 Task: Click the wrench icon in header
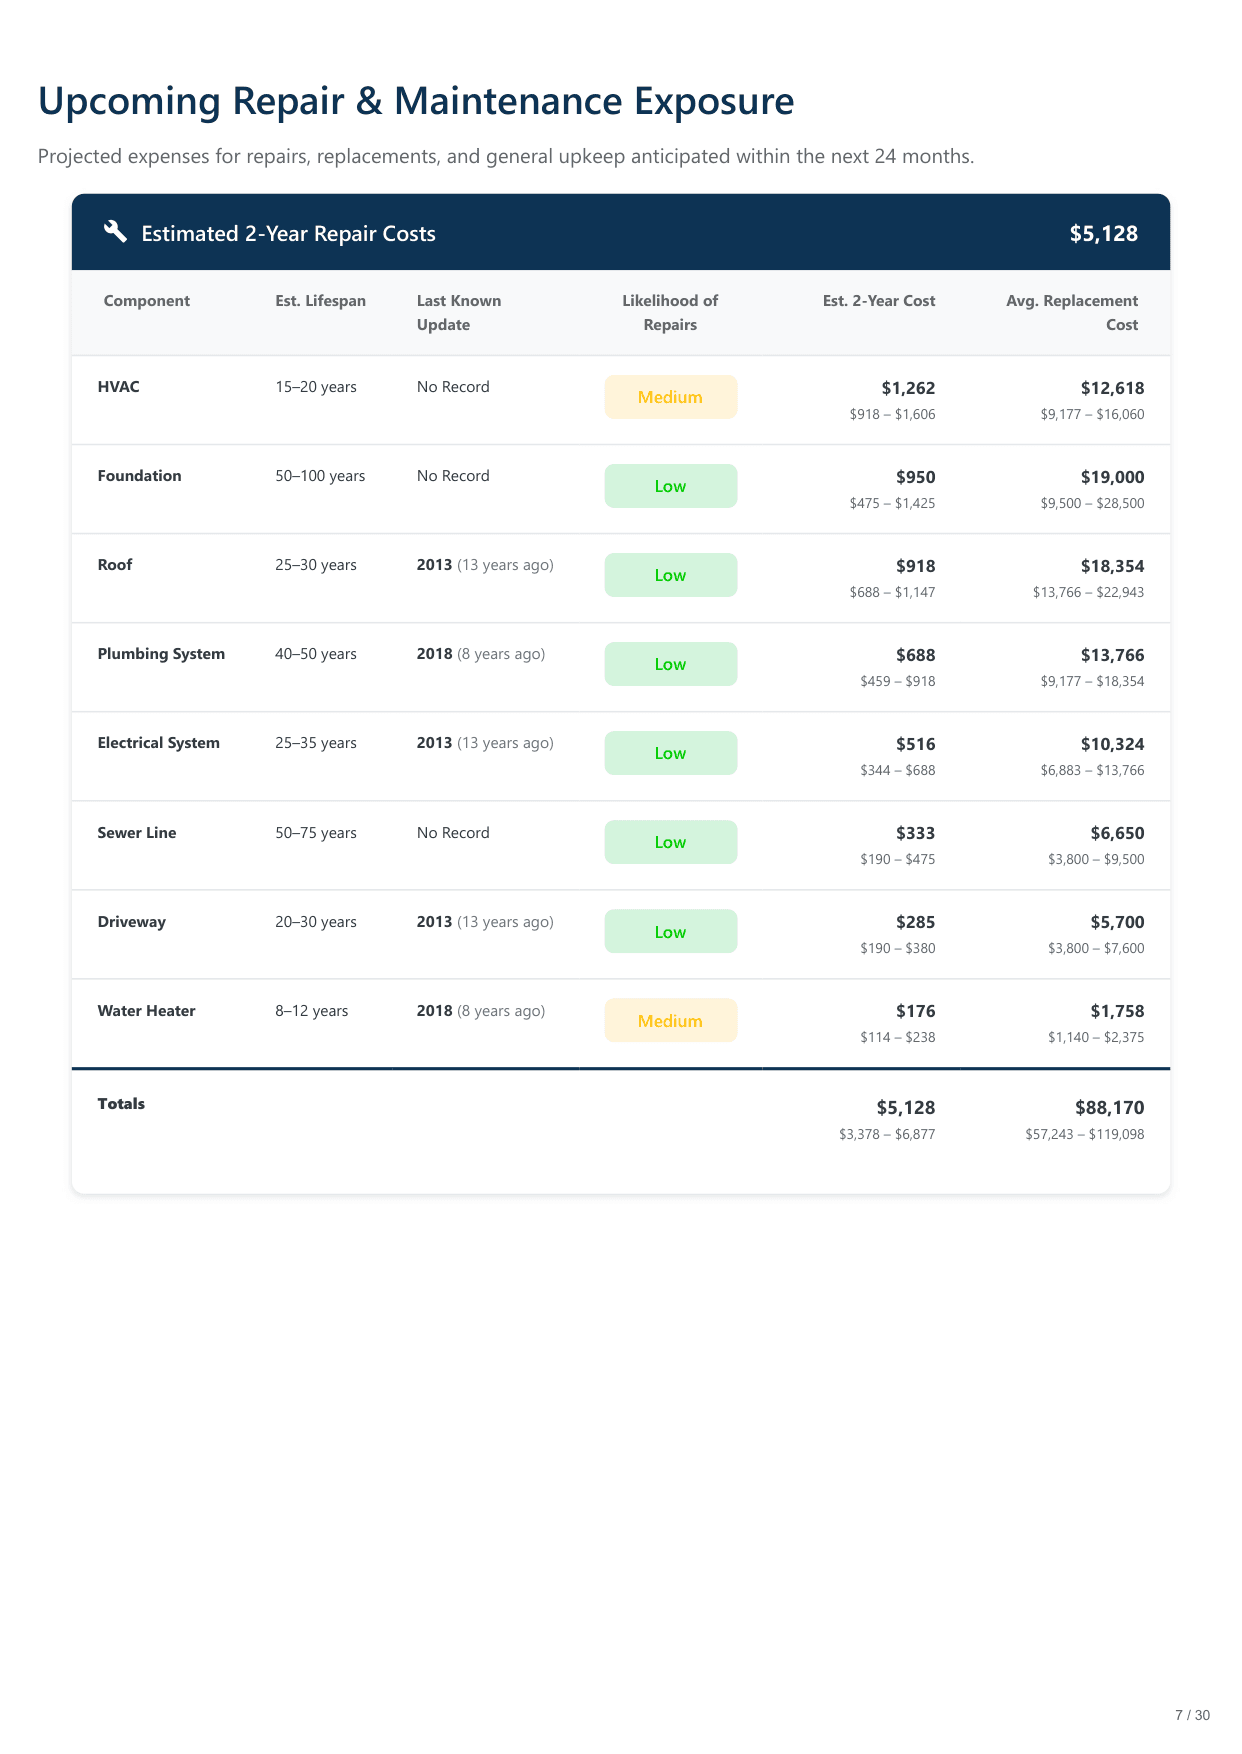(115, 232)
